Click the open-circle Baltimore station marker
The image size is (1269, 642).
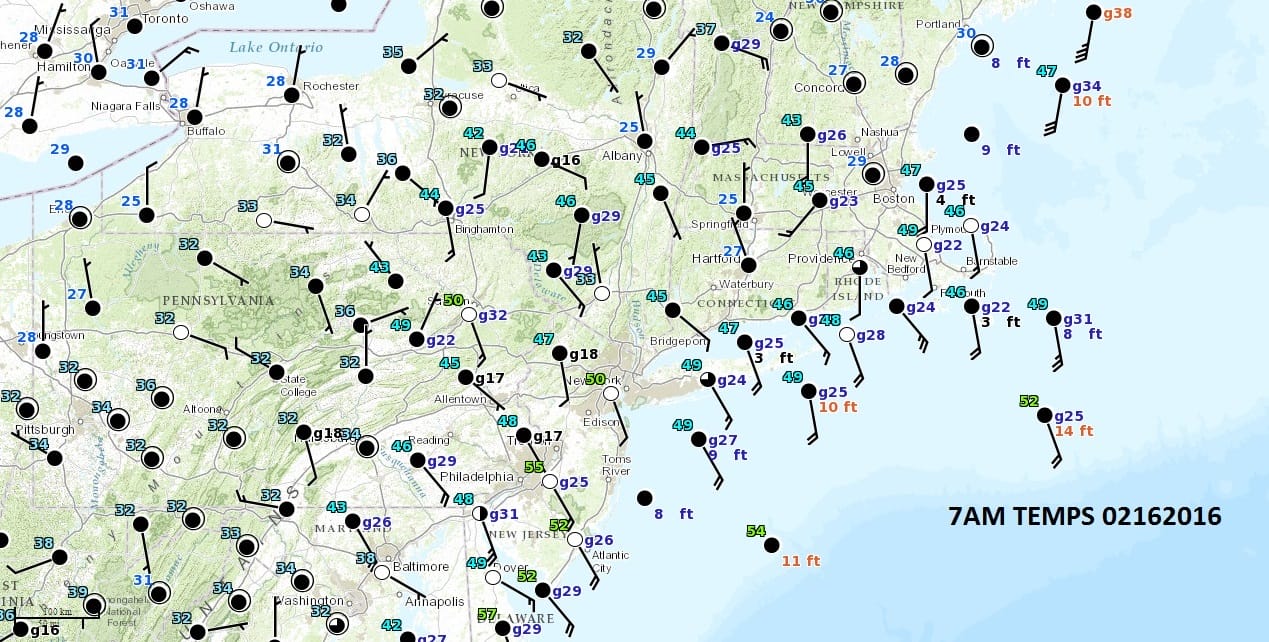pos(381,572)
